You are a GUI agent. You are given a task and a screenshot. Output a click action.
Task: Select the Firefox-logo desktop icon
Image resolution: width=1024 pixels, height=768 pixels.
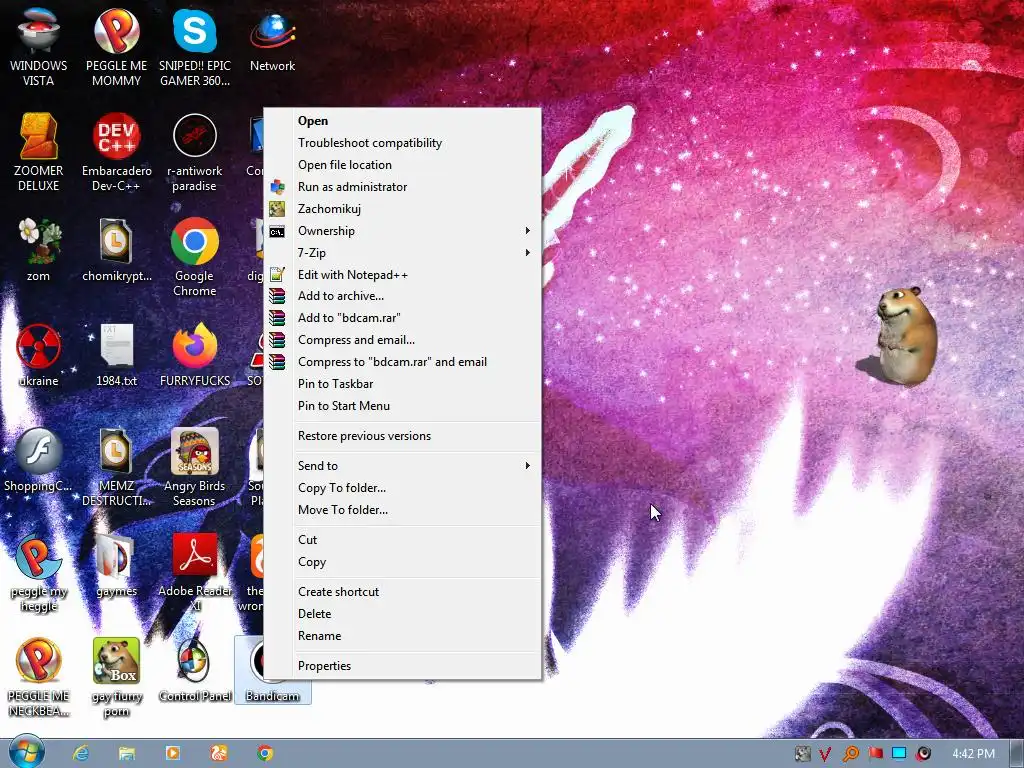click(195, 355)
